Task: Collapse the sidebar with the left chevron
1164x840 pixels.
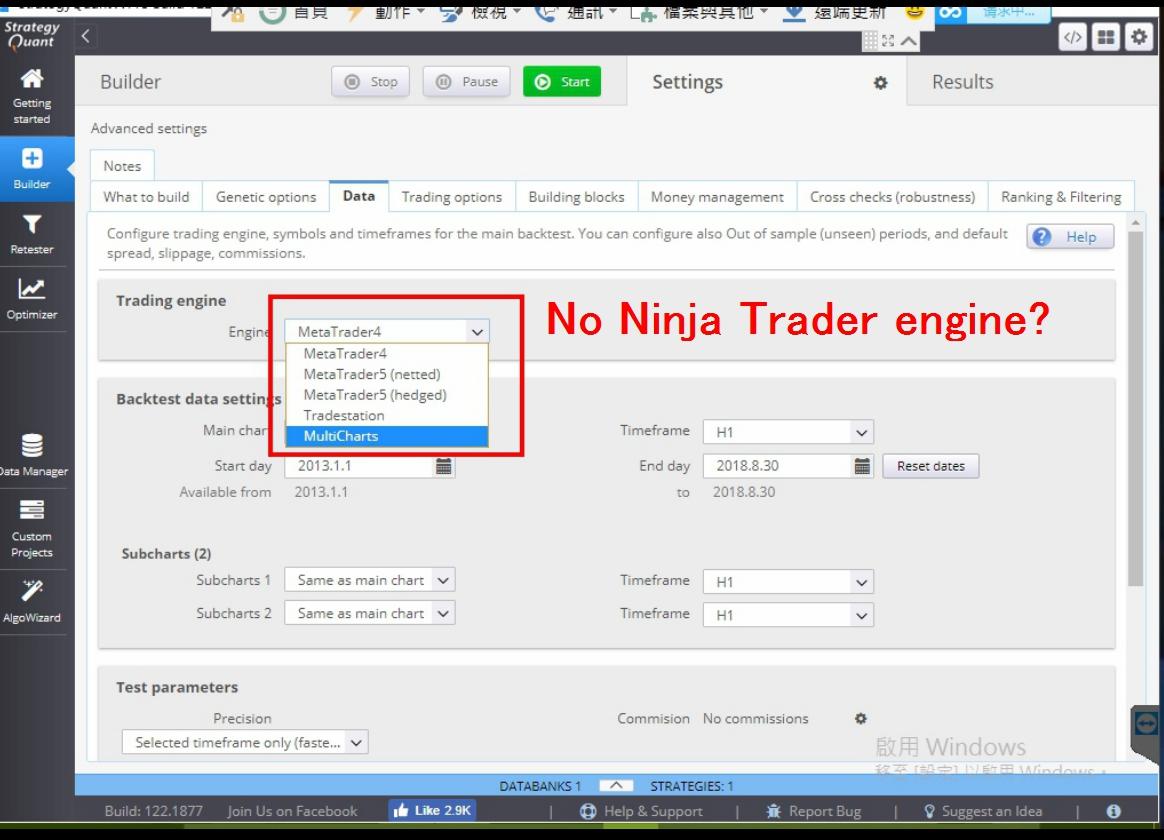Action: [x=85, y=36]
